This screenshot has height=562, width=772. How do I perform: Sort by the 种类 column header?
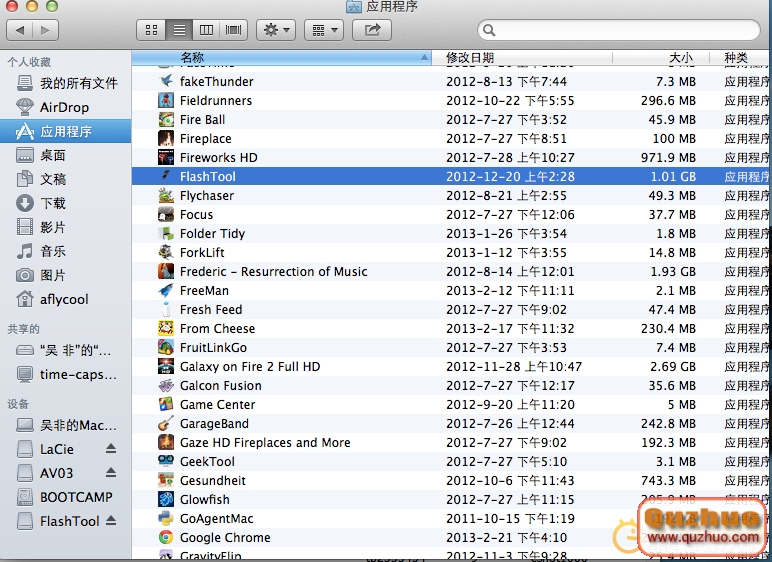(740, 58)
